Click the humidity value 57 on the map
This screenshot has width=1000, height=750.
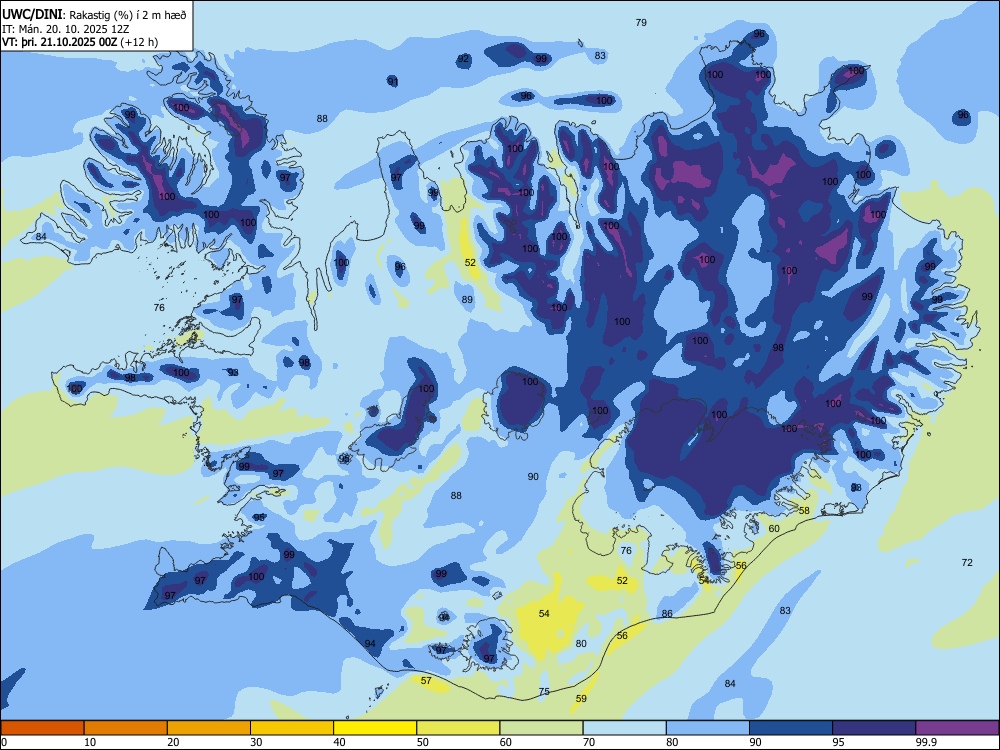coord(426,680)
